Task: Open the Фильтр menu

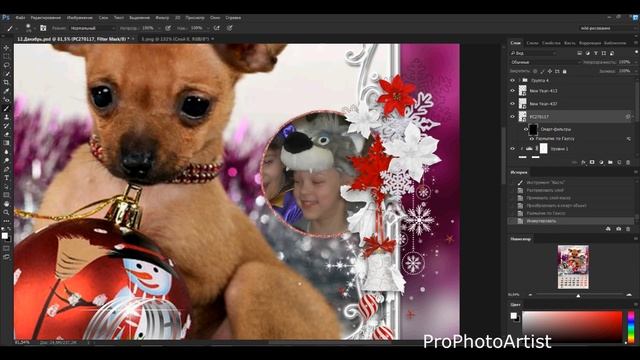Action: pos(162,18)
